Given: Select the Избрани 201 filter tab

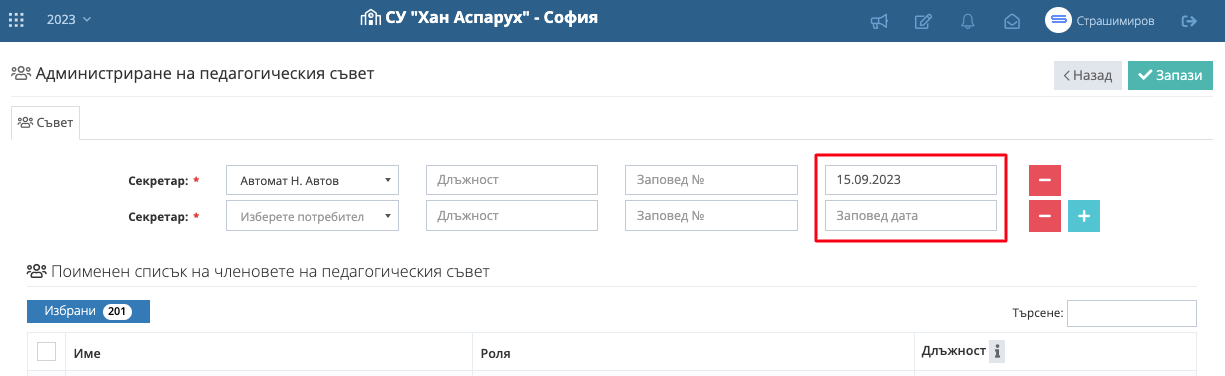Looking at the screenshot, I should (88, 311).
